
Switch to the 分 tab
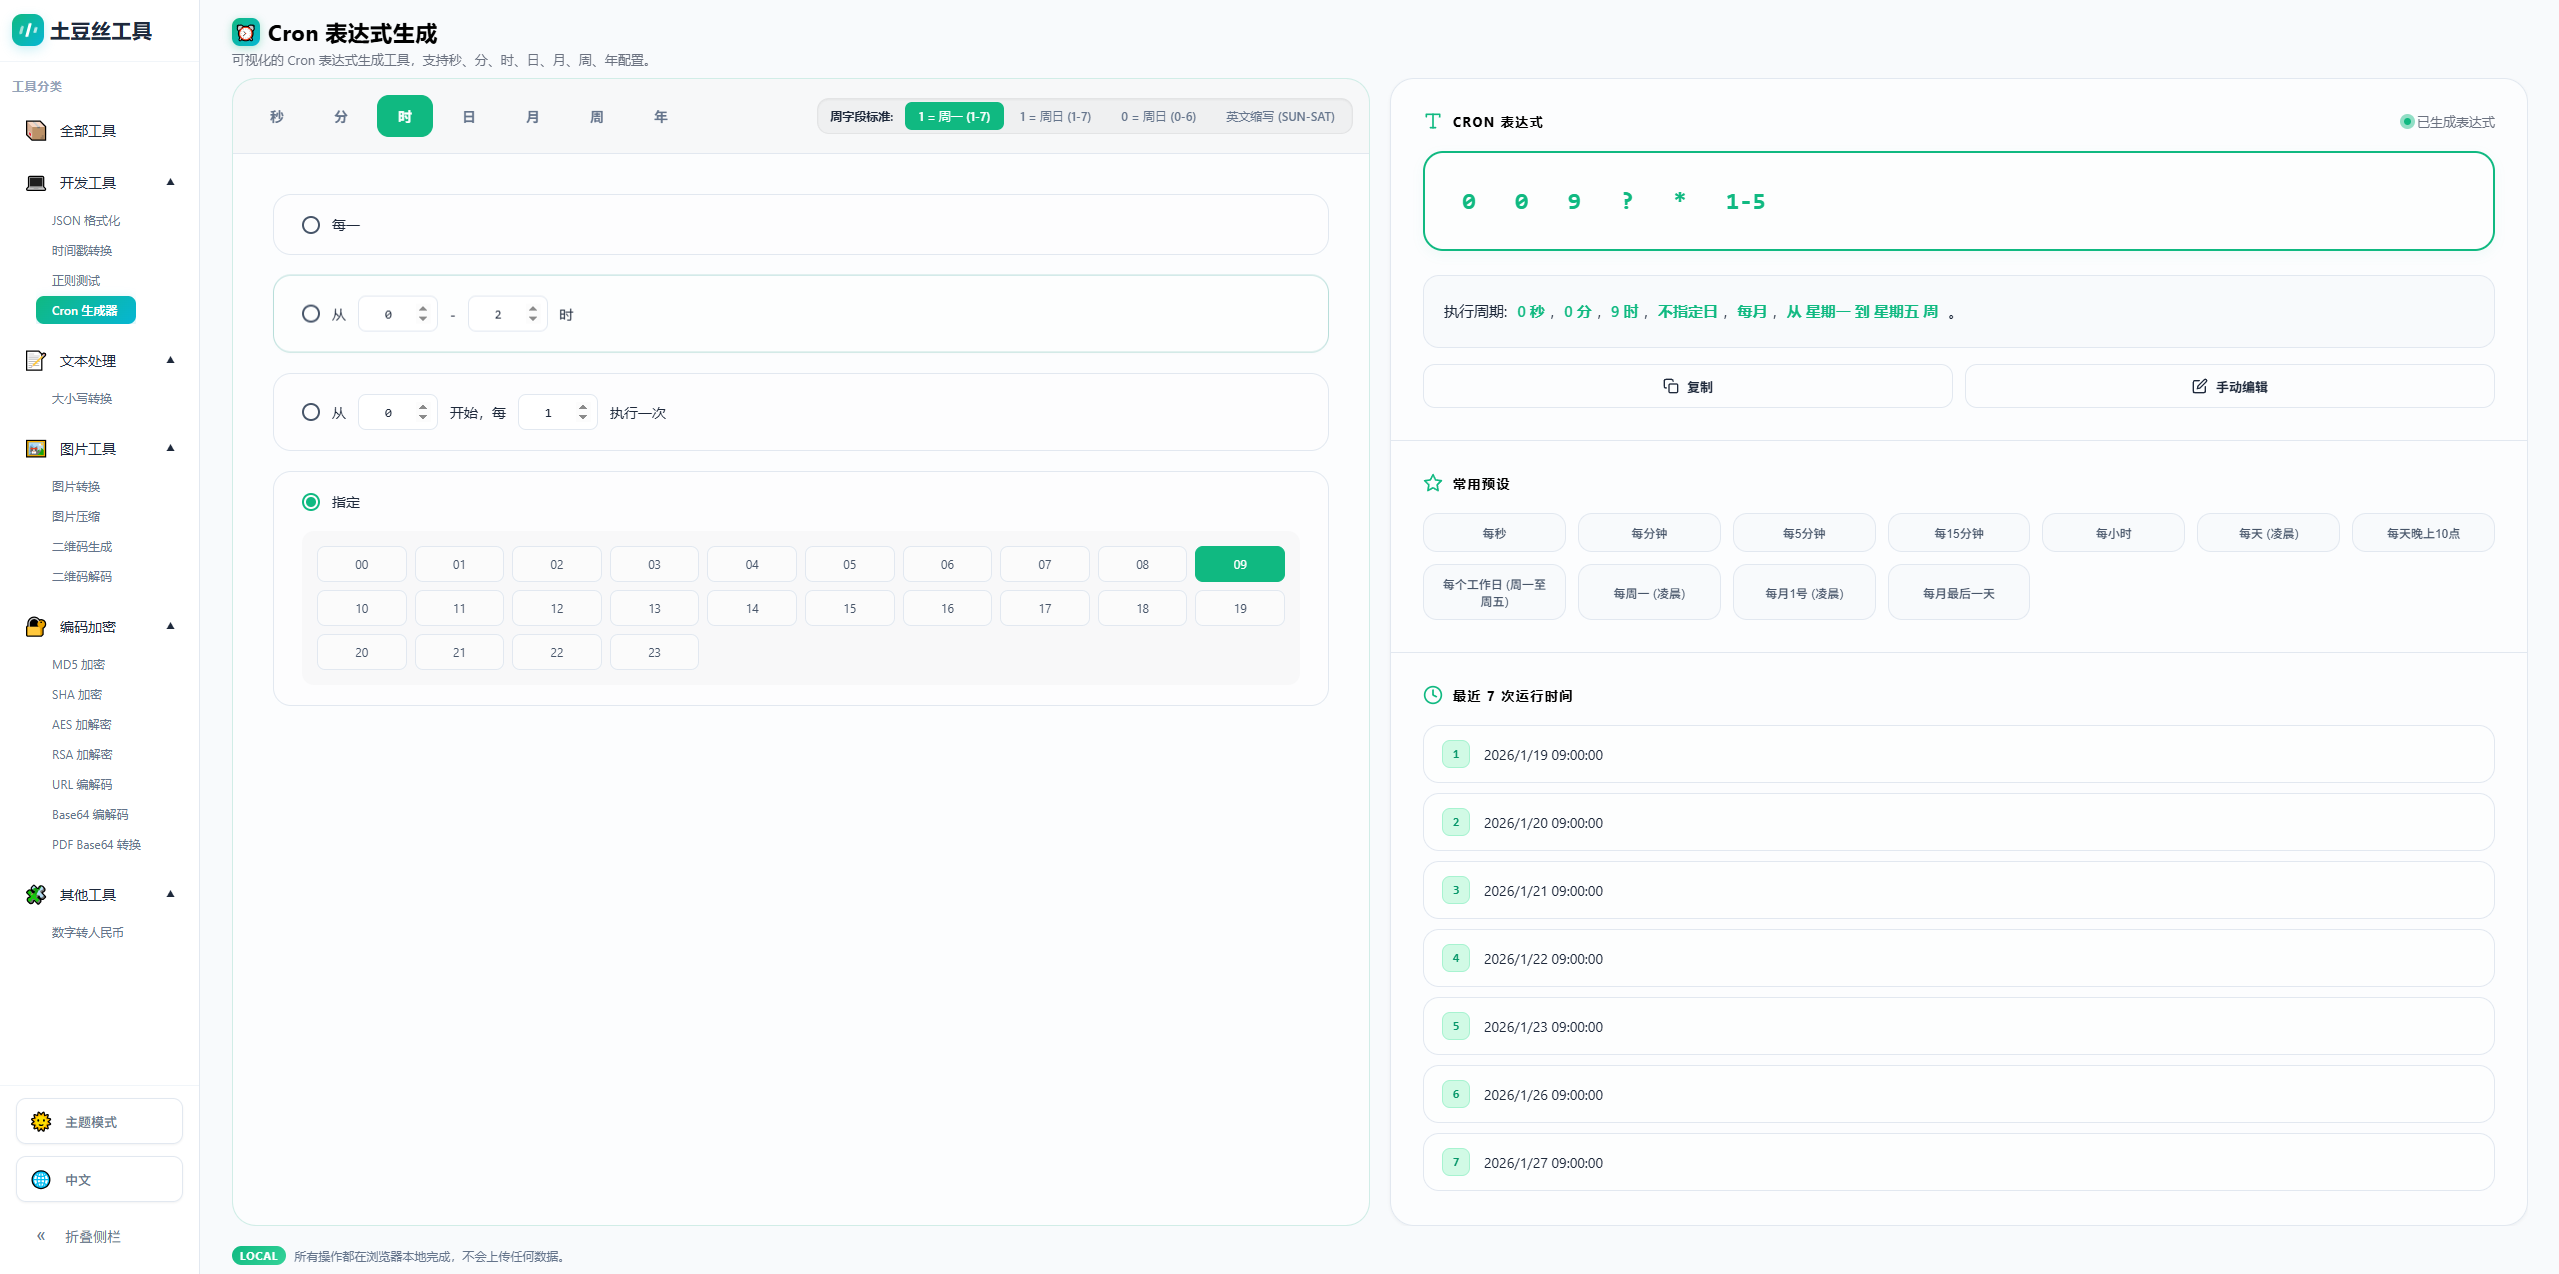340,117
